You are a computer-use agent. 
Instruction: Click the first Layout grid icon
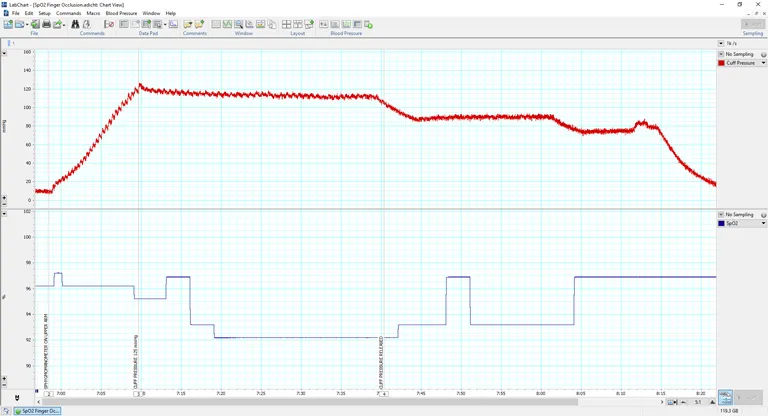286,24
